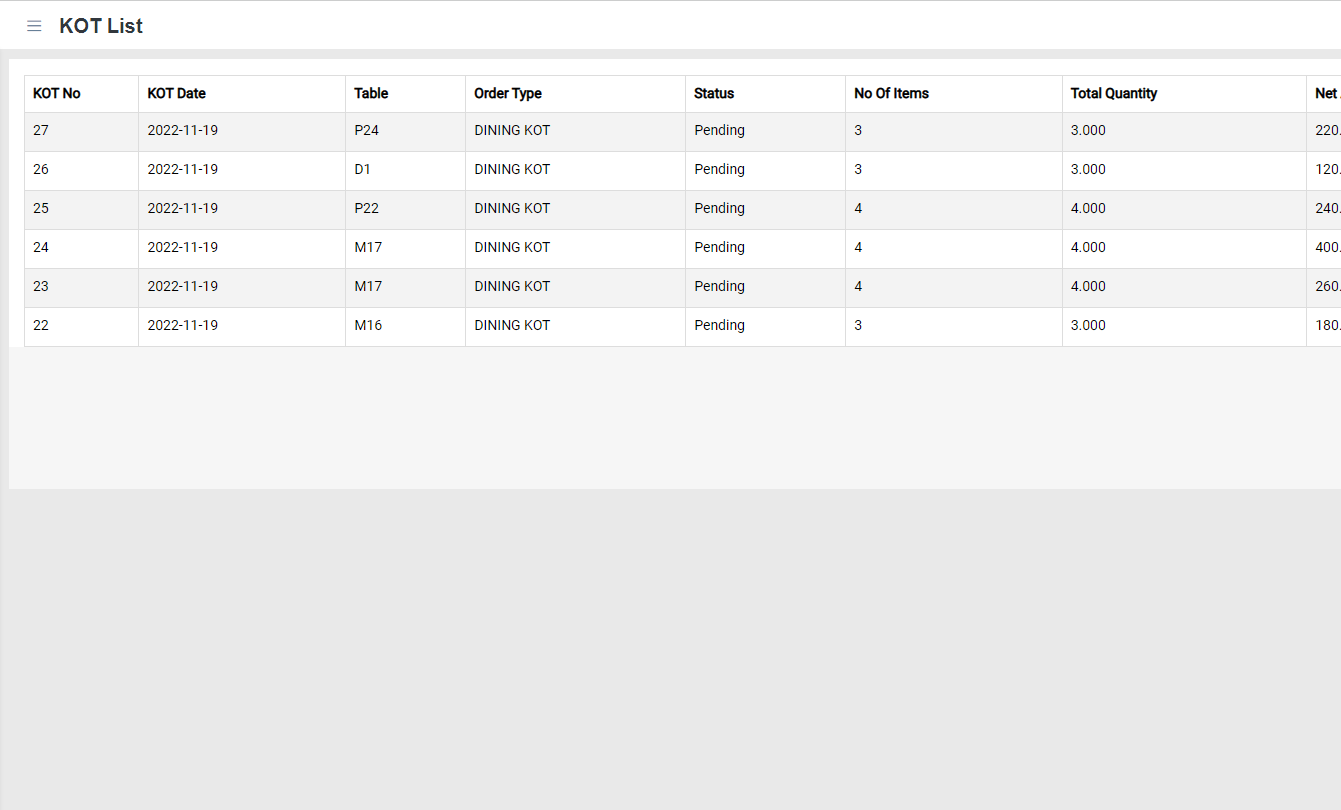Click Pending status of KOT 22
The image size is (1341, 810).
(x=719, y=325)
